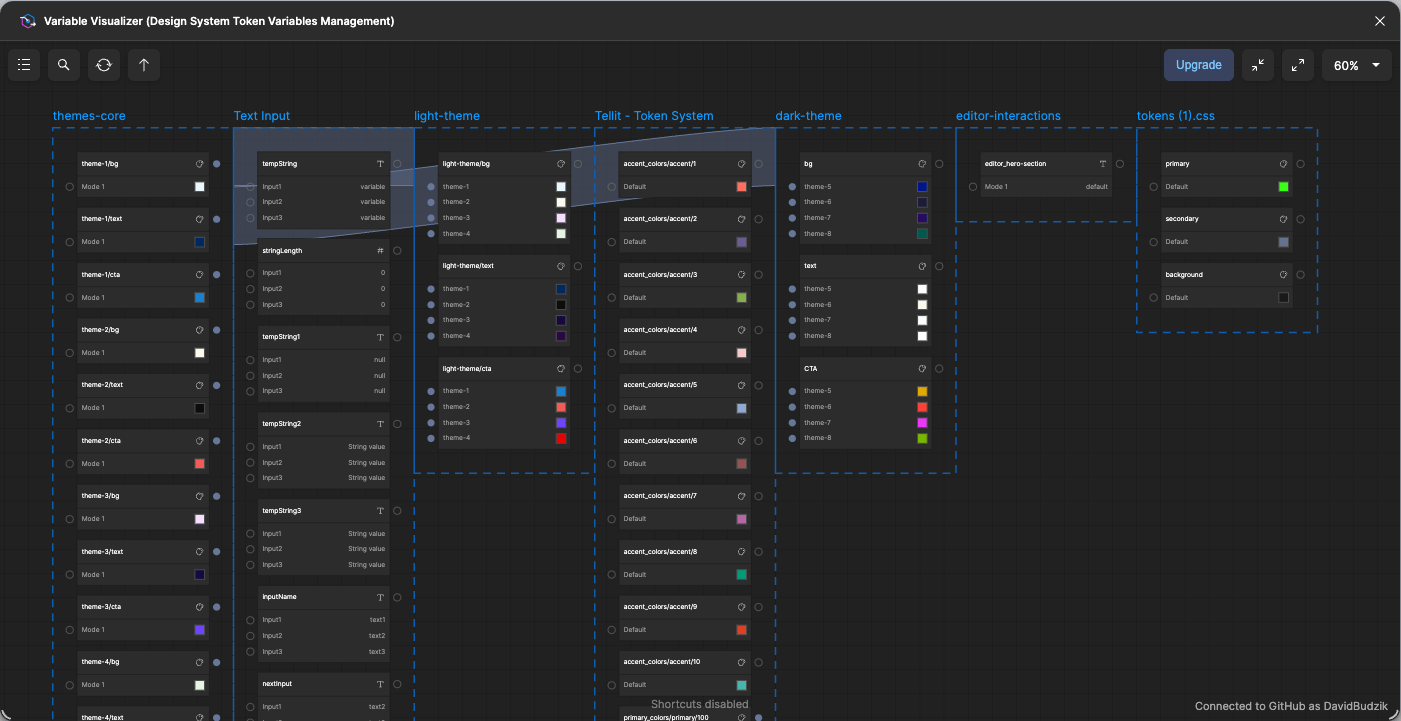The image size is (1401, 721).
Task: Click the upward arrow export icon
Action: 144,65
